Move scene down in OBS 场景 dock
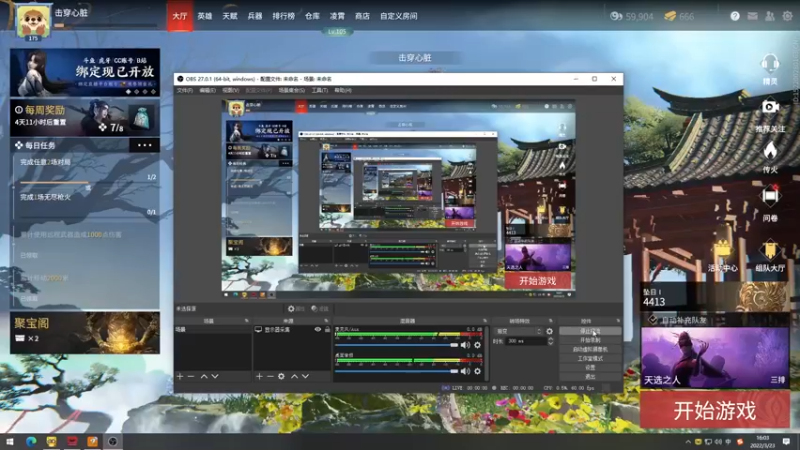This screenshot has width=800, height=450. 215,377
